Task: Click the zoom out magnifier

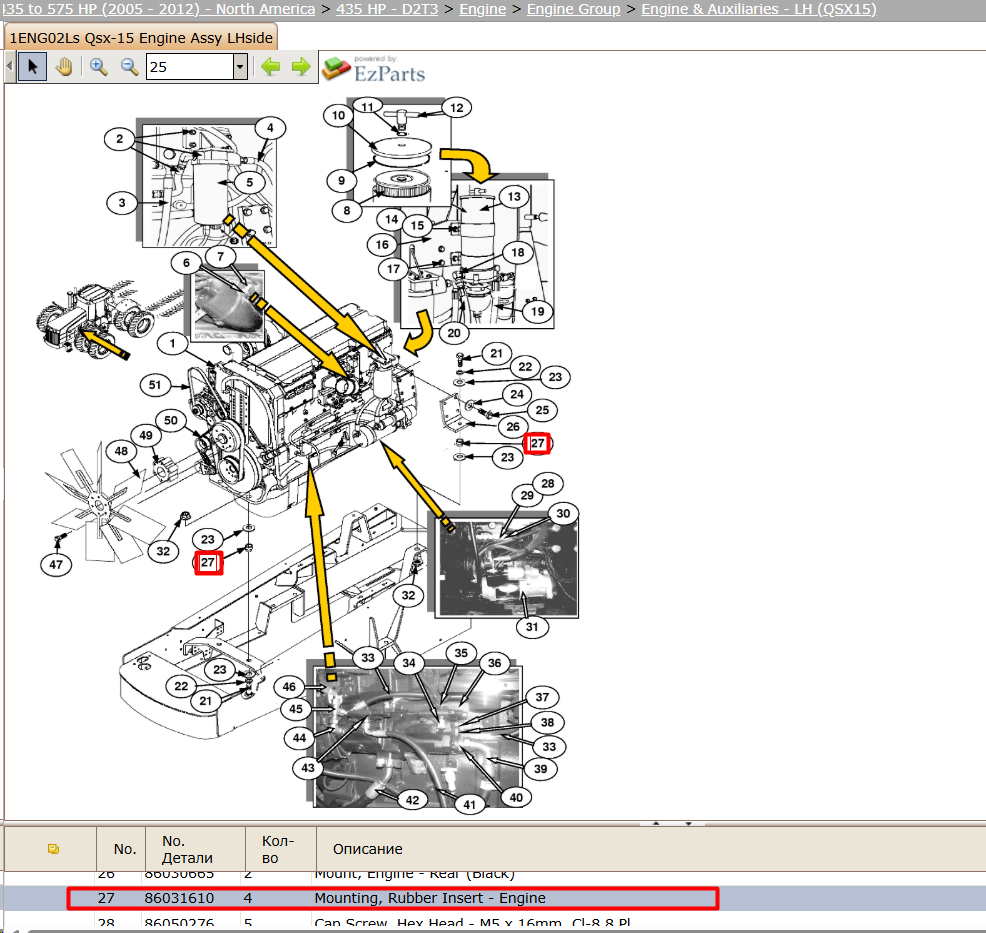Action: [x=130, y=67]
